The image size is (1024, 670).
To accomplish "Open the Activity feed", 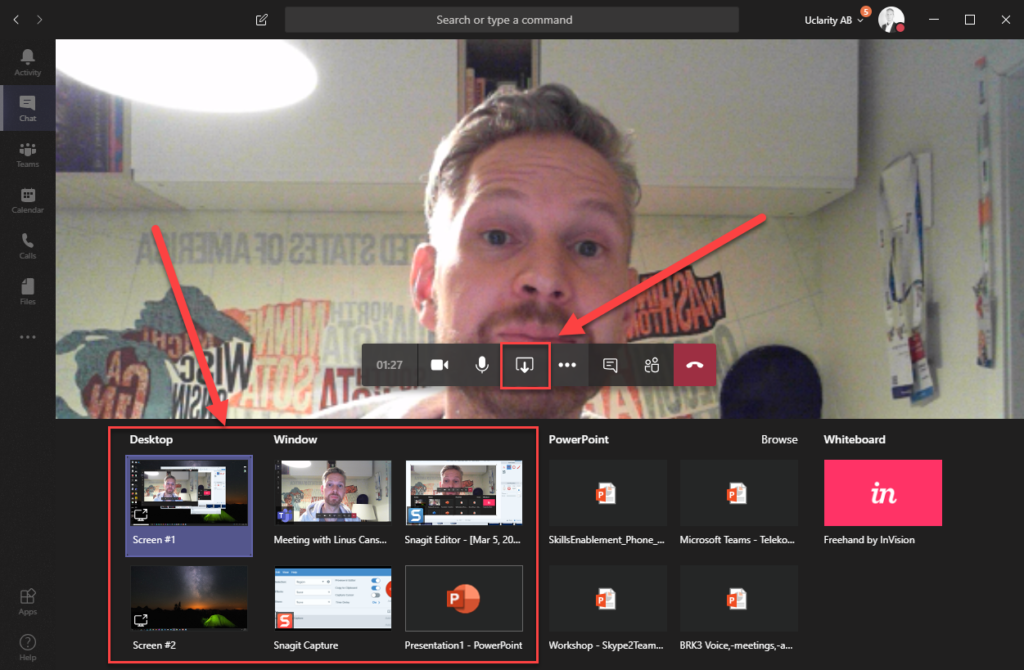I will [x=27, y=63].
